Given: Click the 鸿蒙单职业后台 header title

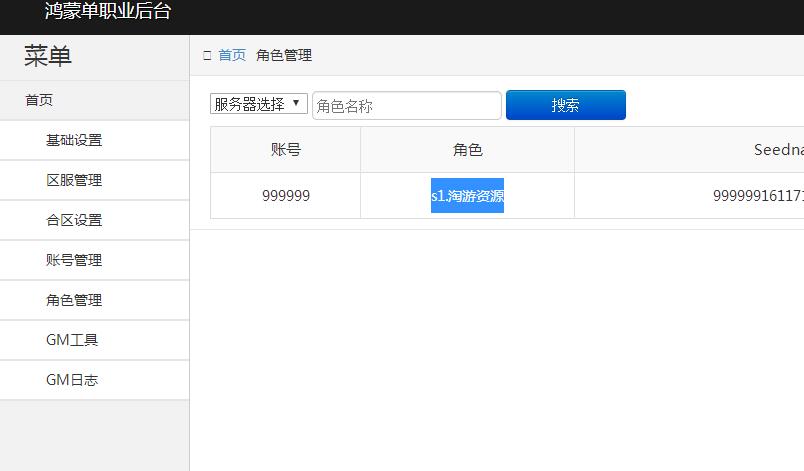Looking at the screenshot, I should [108, 12].
